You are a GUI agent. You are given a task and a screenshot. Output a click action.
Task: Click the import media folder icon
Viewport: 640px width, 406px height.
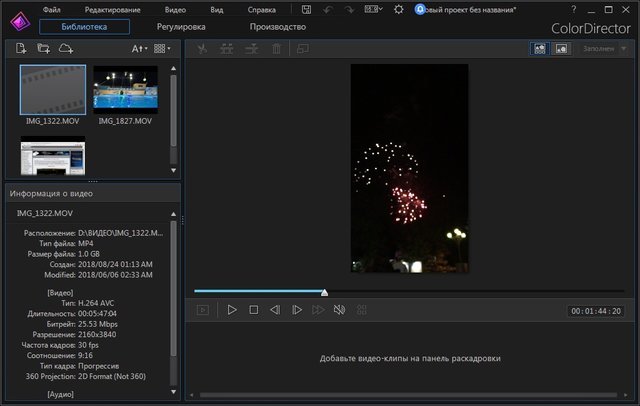tap(43, 48)
